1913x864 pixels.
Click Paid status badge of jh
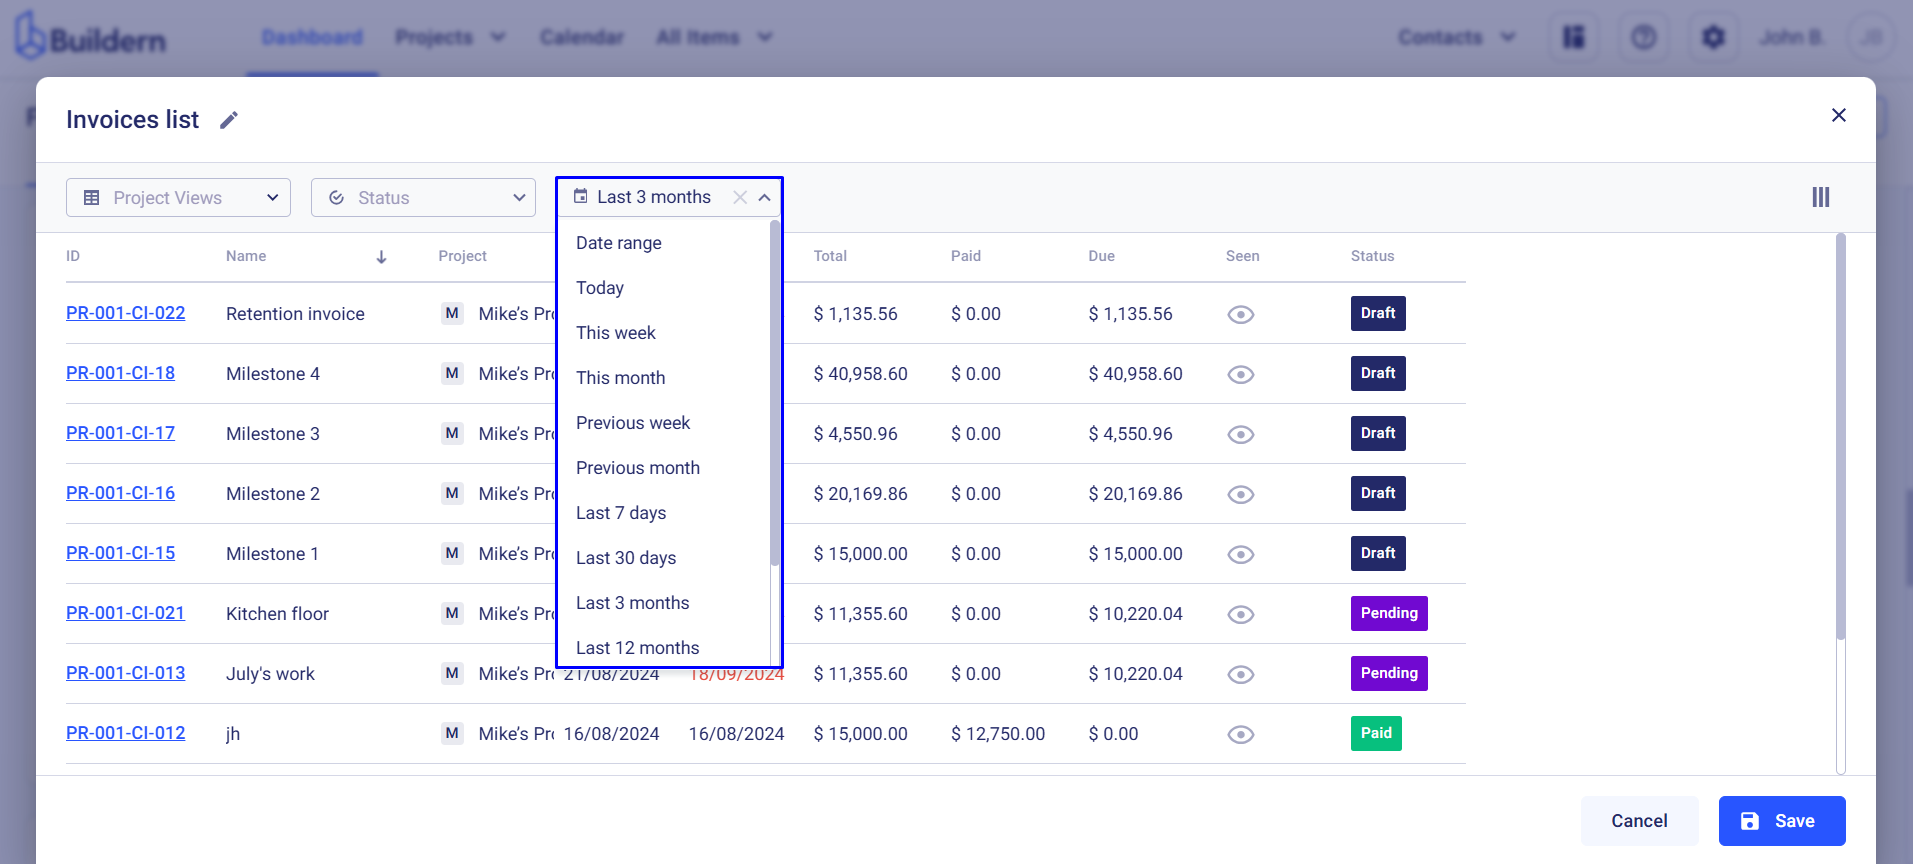tap(1376, 733)
